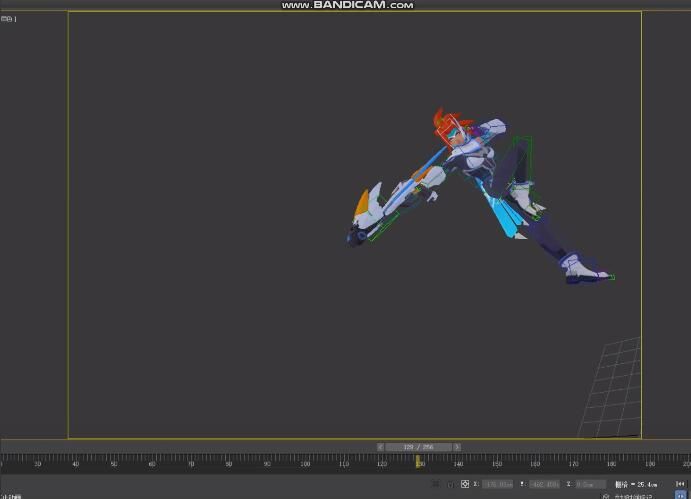Click timeline tick mark 140
This screenshot has width=691, height=499.
(458, 464)
